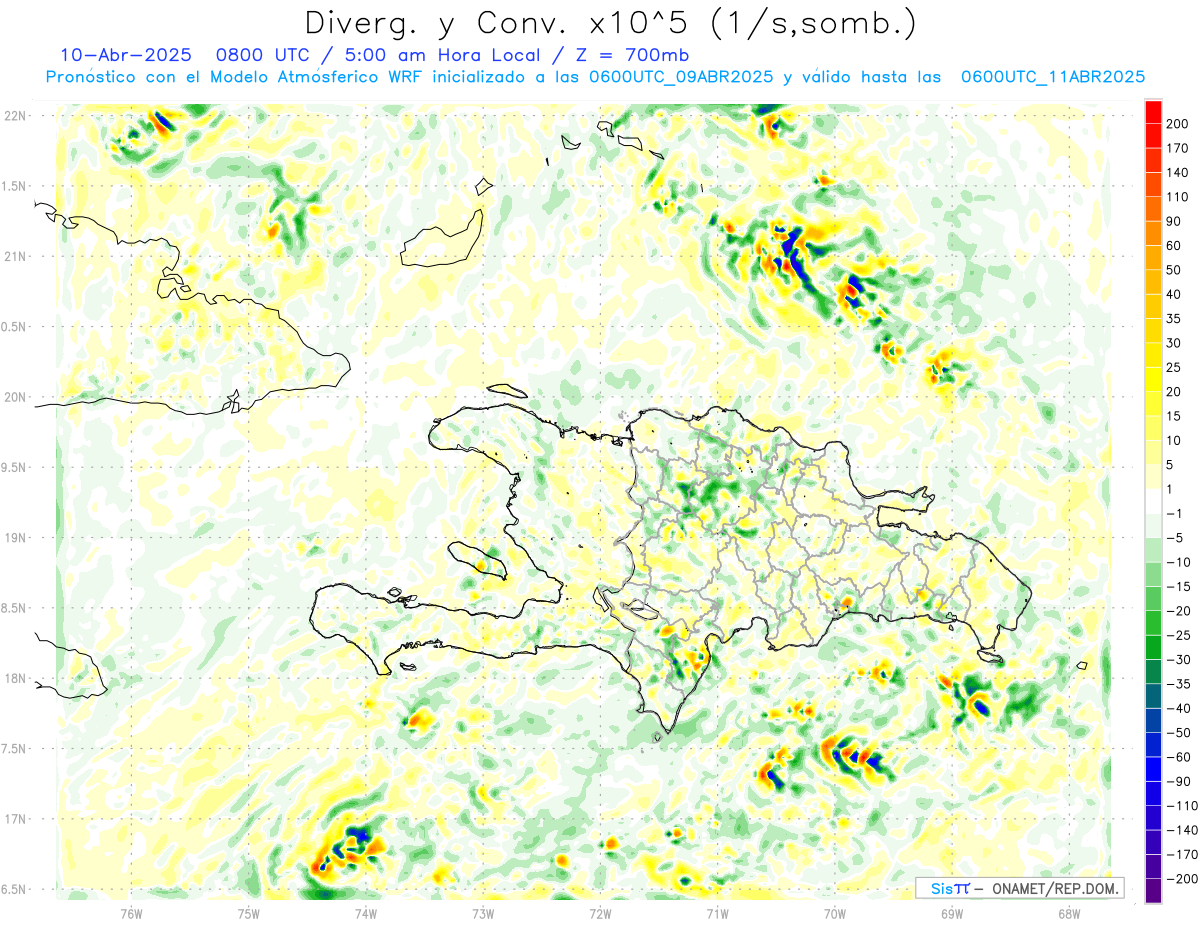The width and height of the screenshot is (1200, 927).
Task: Click the '20N' latitude label
Action: pos(15,397)
